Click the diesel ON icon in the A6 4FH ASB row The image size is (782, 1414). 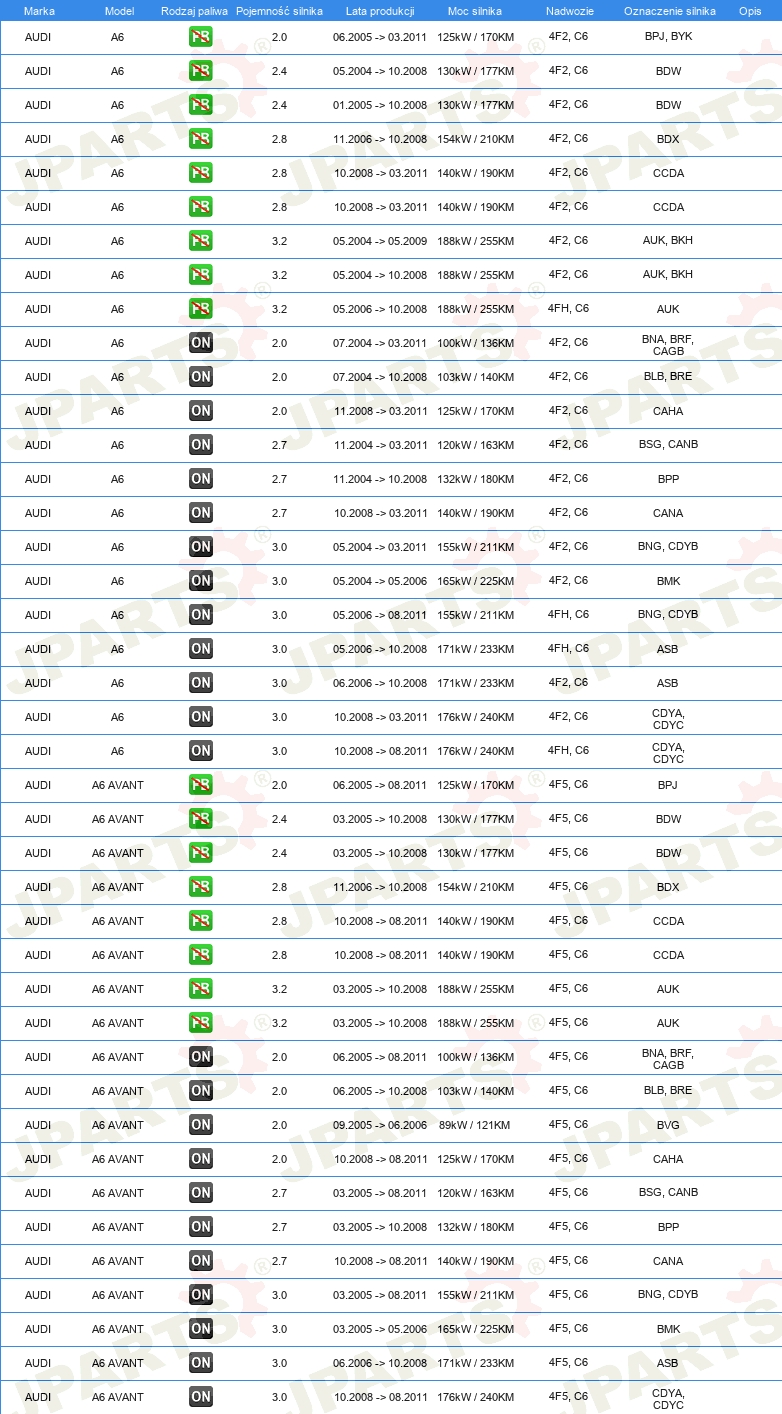click(x=201, y=649)
